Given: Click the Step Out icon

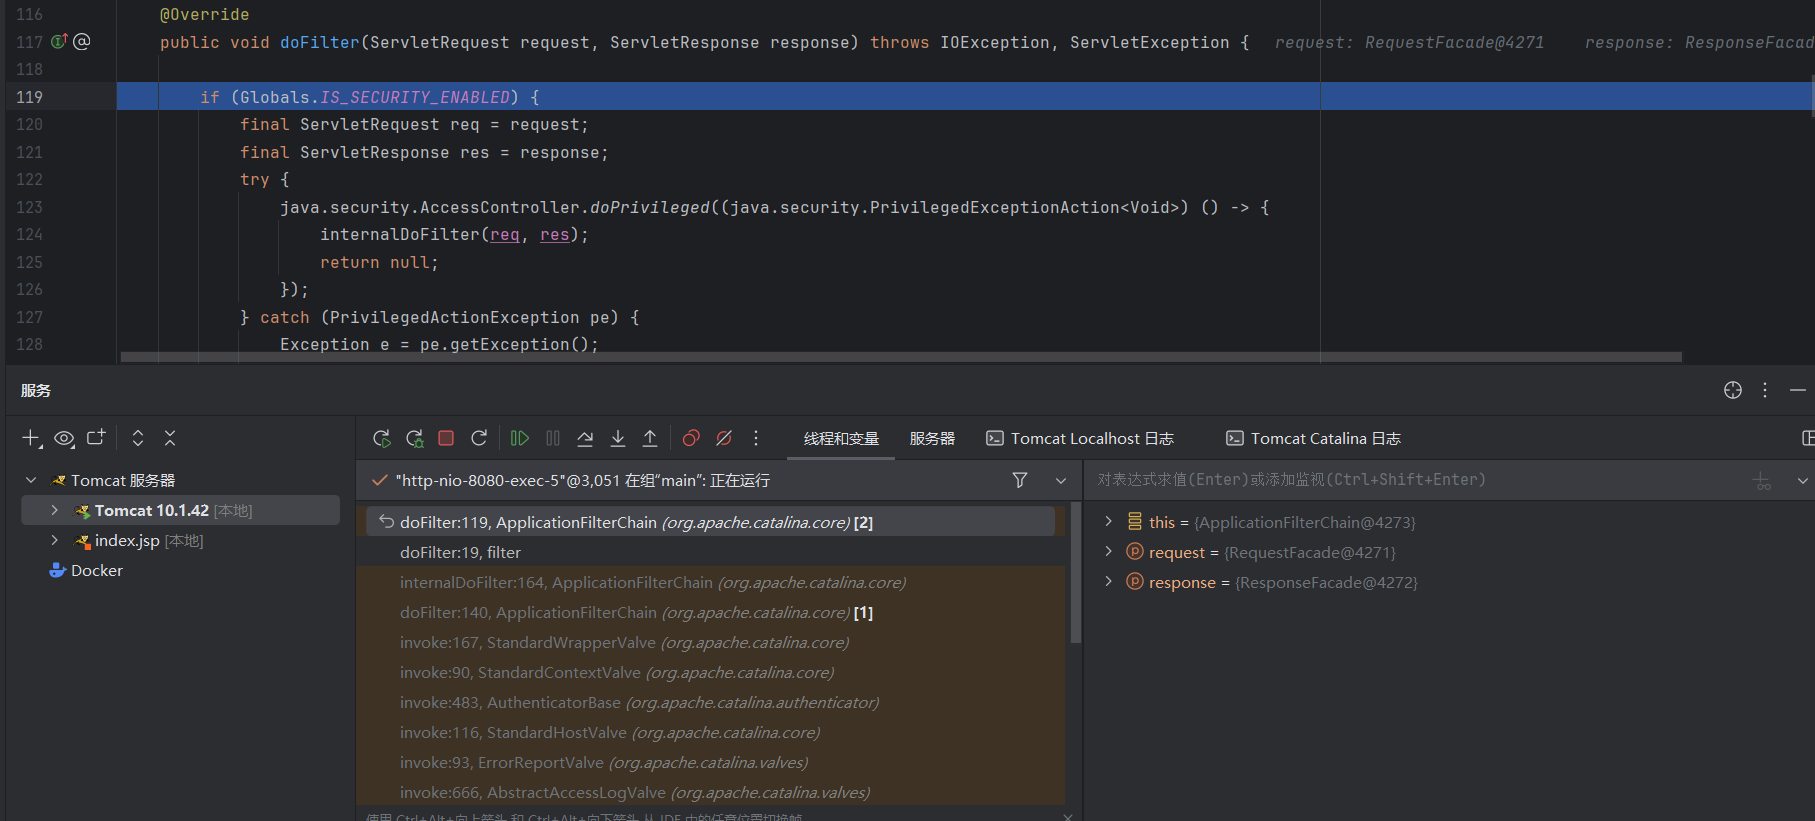Looking at the screenshot, I should tap(650, 438).
